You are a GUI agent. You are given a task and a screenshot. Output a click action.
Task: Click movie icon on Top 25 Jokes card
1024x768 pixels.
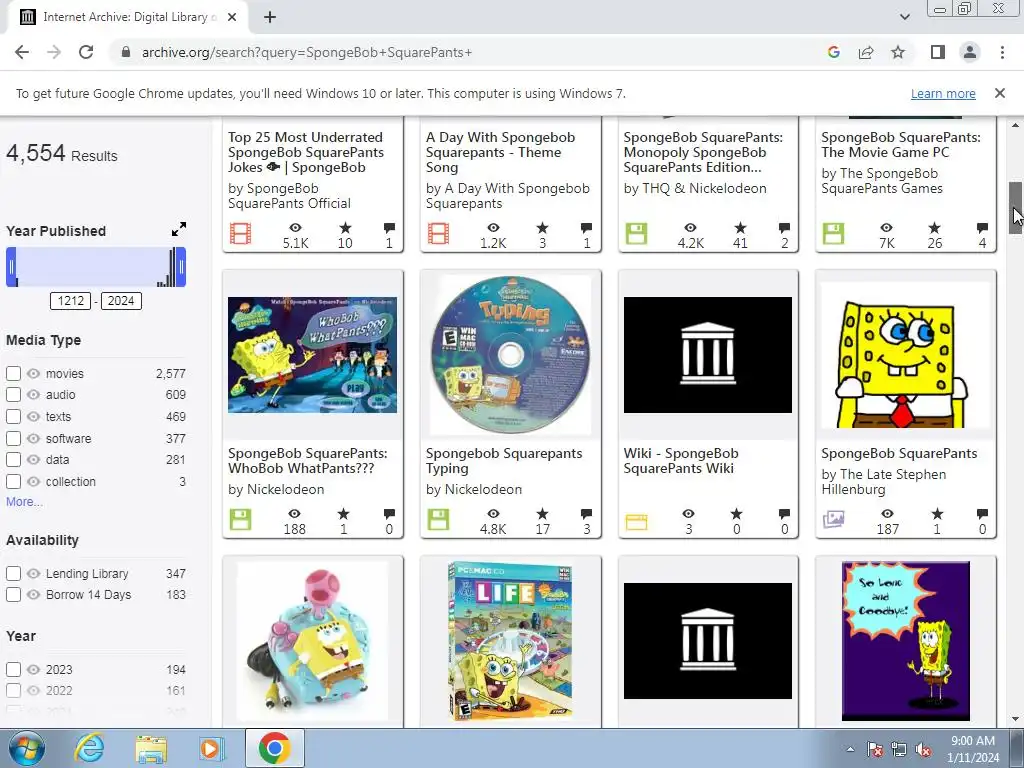240,233
